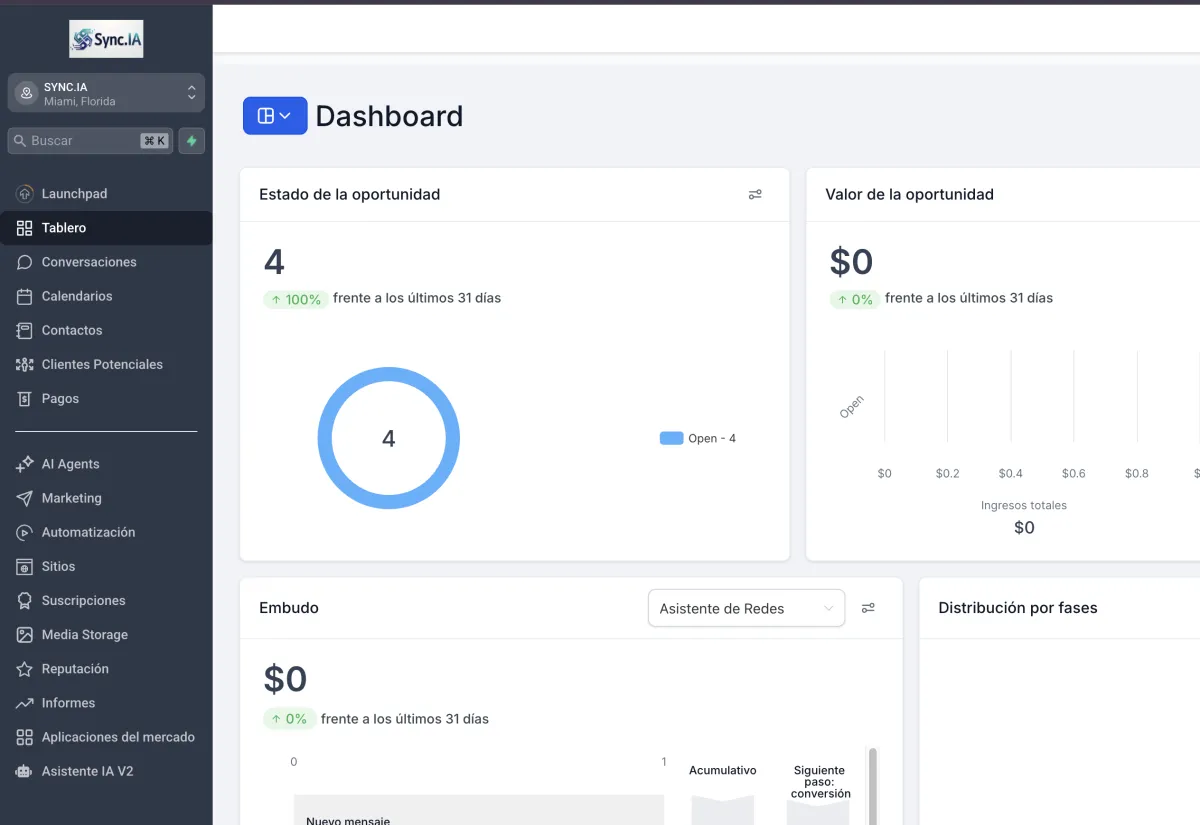Viewport: 1200px width, 825px height.
Task: Click the green lightning quick actions button
Action: (192, 141)
